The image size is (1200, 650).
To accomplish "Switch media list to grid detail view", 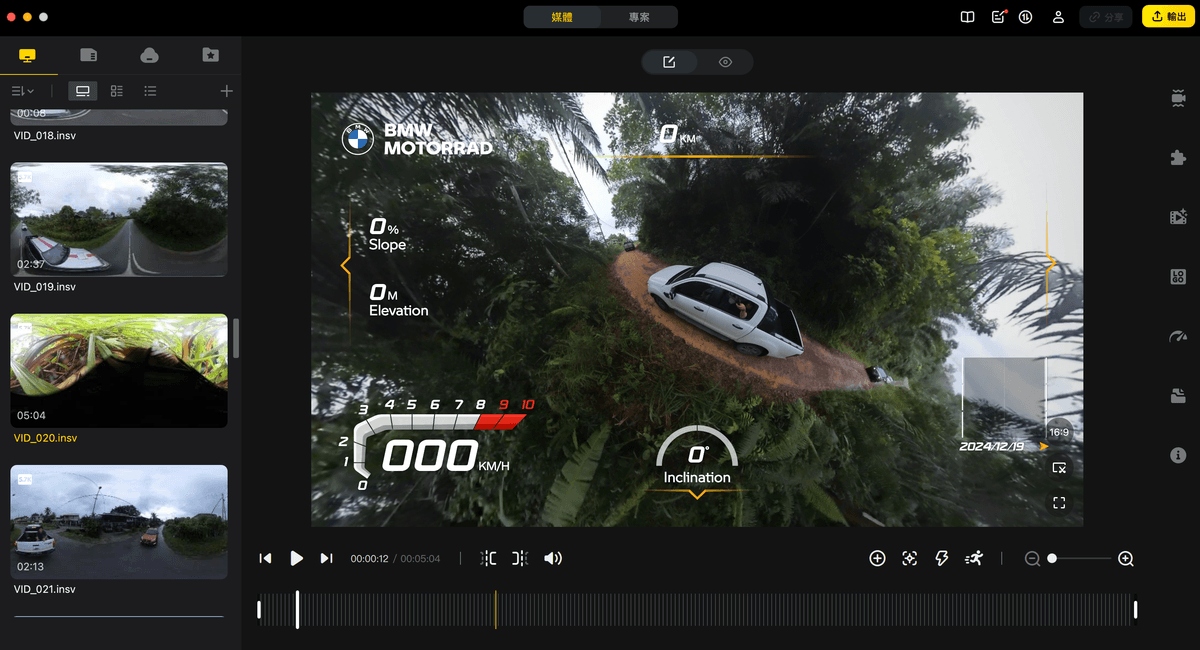I will pos(117,91).
